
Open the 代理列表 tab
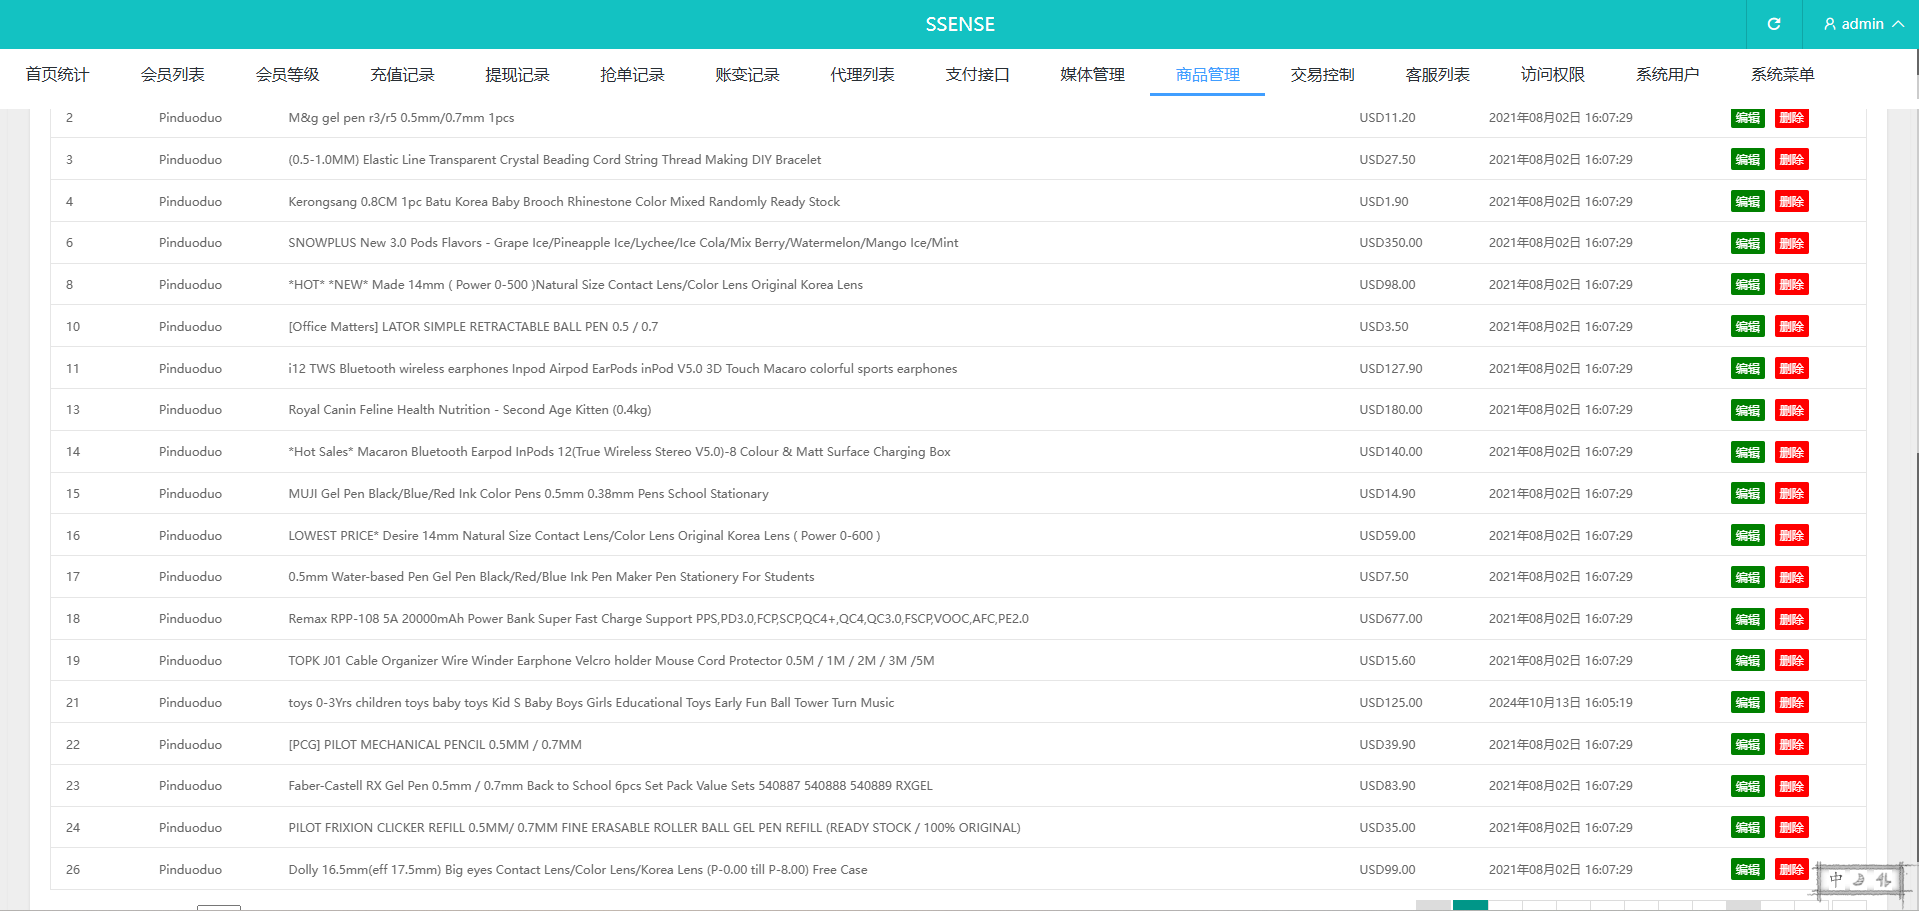coord(862,74)
